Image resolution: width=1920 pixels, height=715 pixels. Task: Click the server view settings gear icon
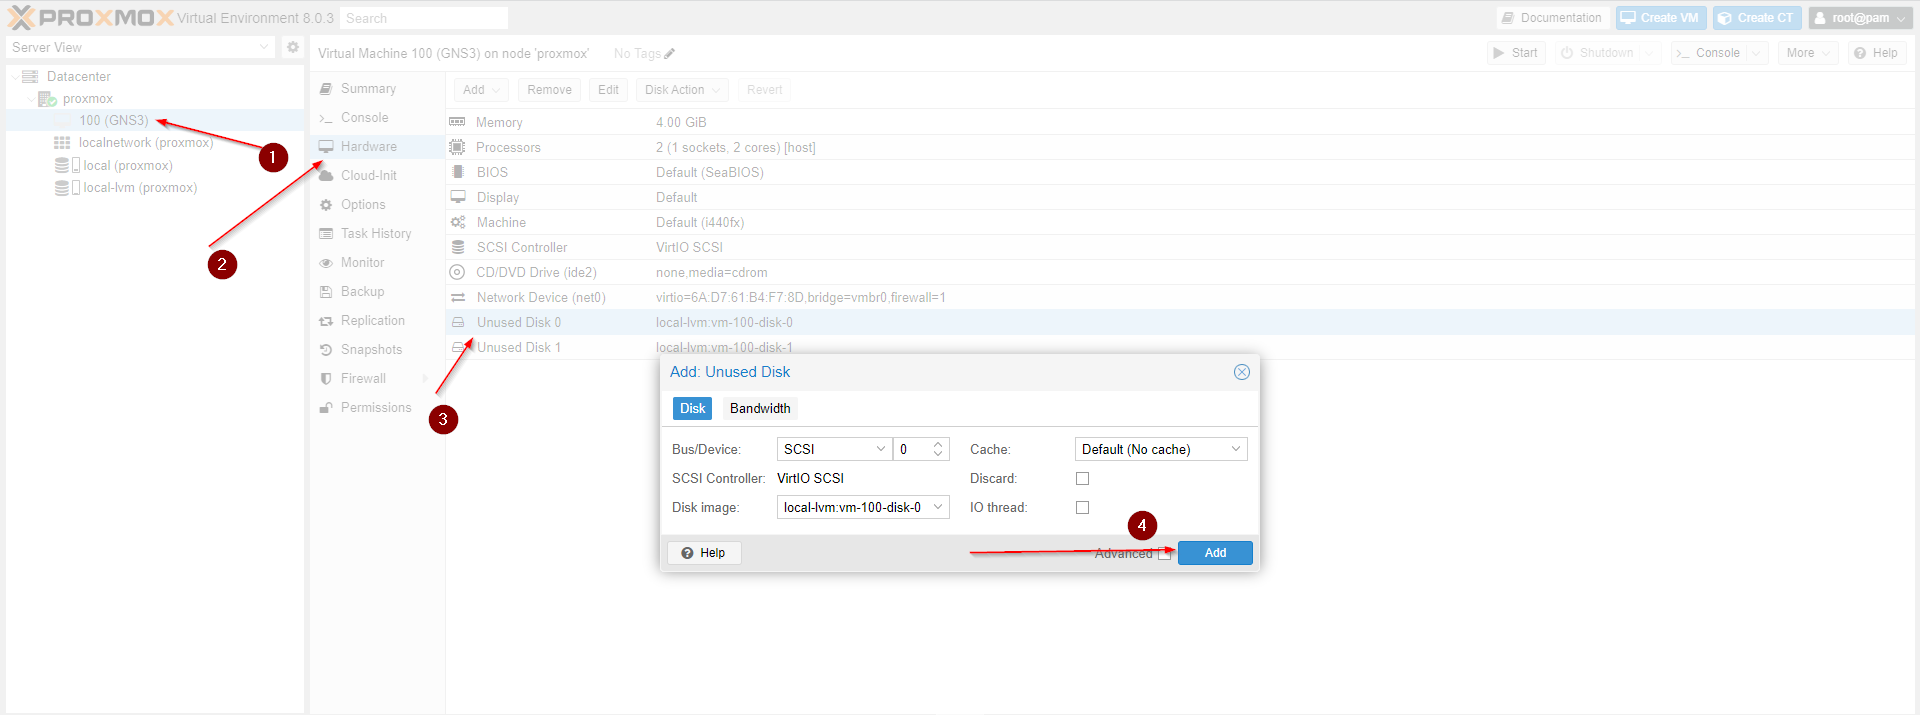(x=292, y=47)
